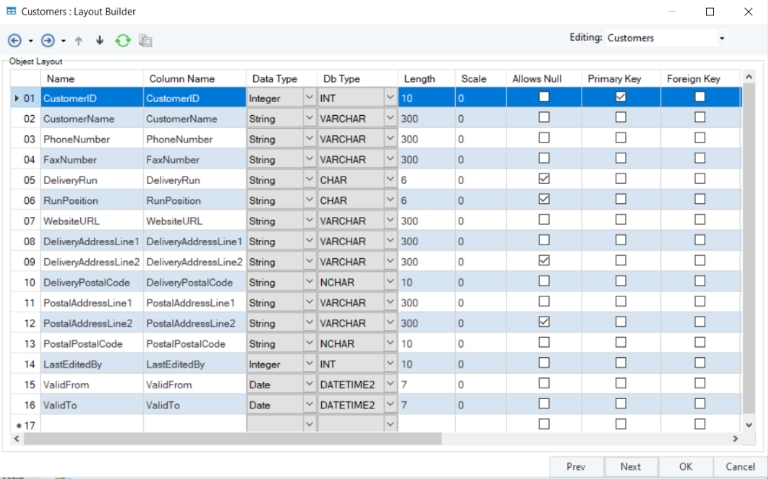The width and height of the screenshot is (768, 479).
Task: Expand Db Type dropdown for ValidFrom
Action: [390, 384]
